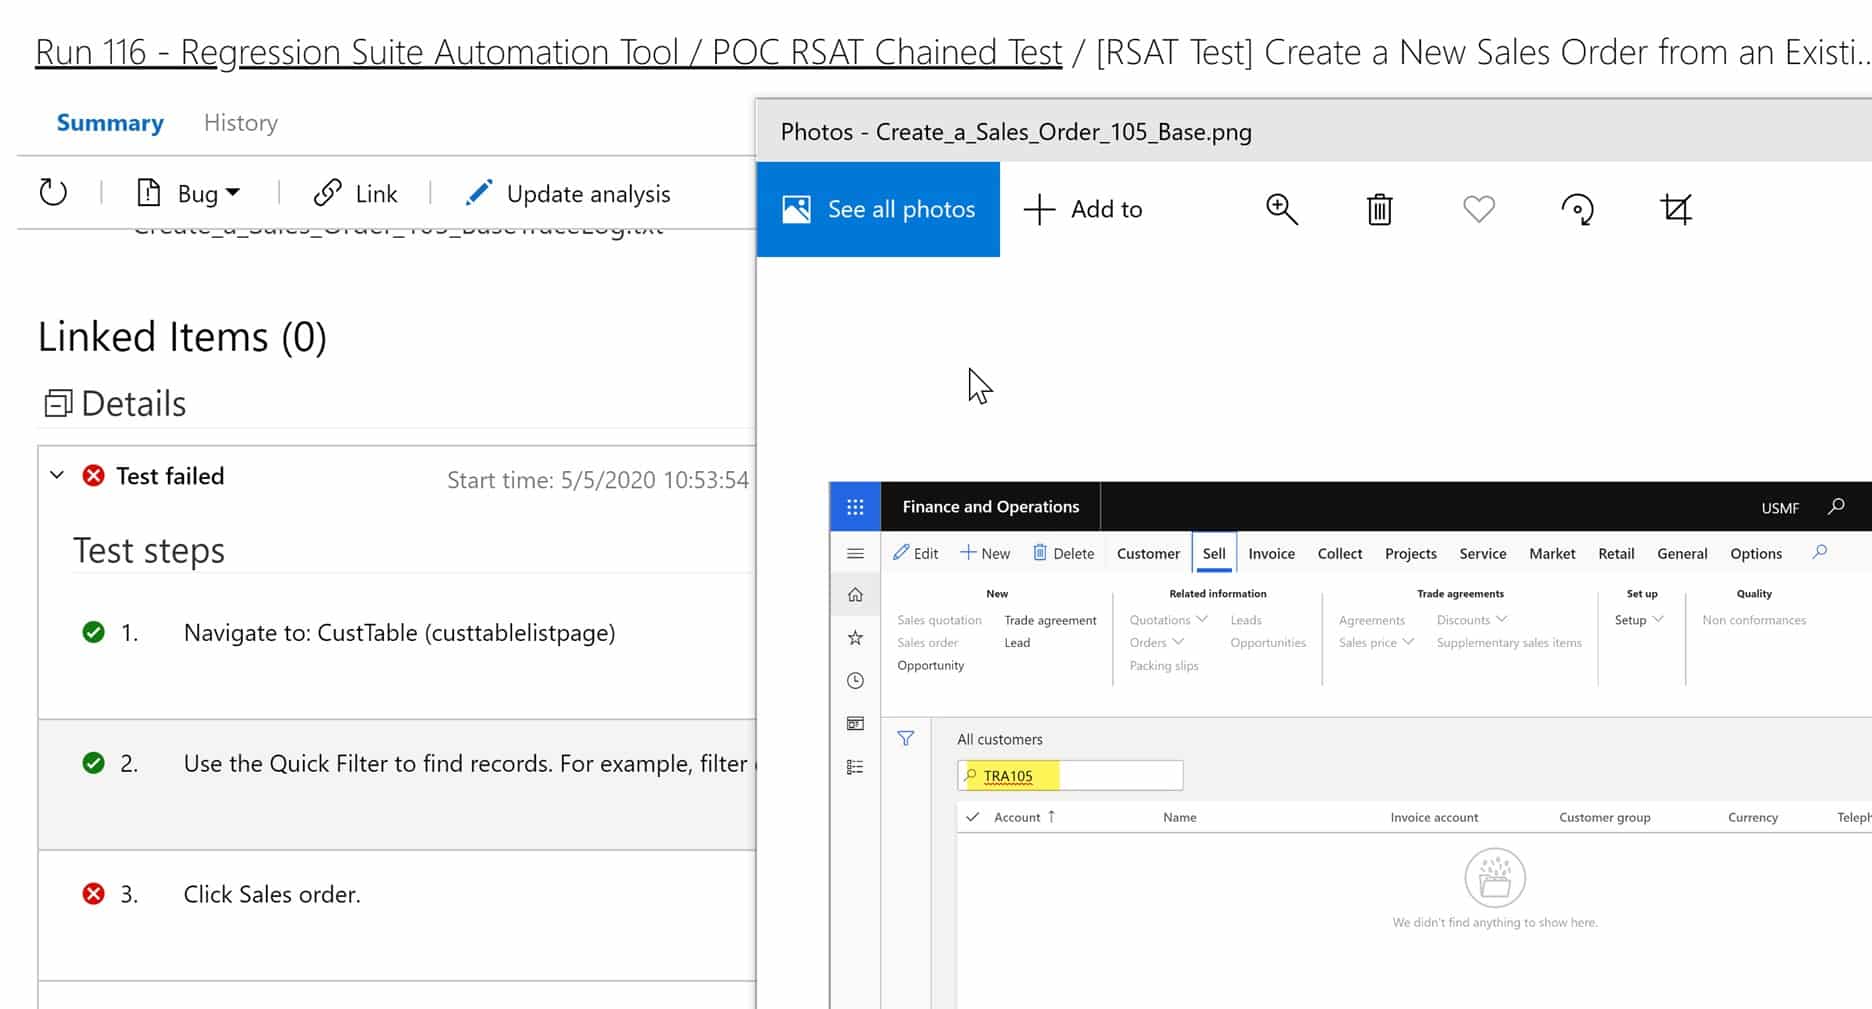Open the app launcher waffle icon

[855, 506]
